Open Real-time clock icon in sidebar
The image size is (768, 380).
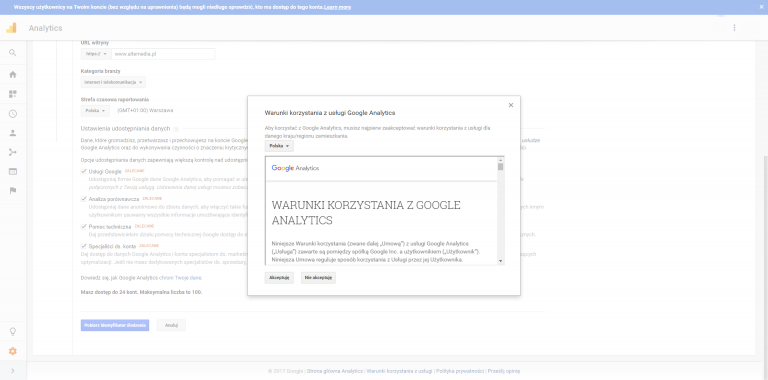click(13, 114)
